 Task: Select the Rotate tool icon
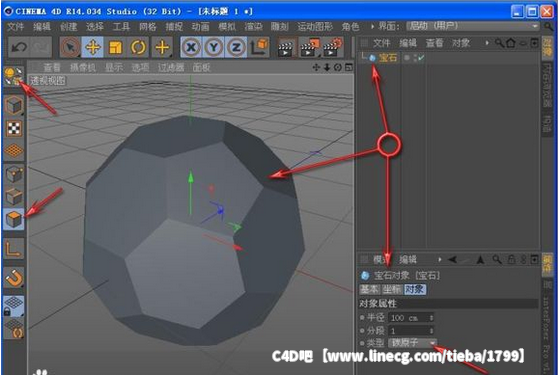(x=138, y=47)
